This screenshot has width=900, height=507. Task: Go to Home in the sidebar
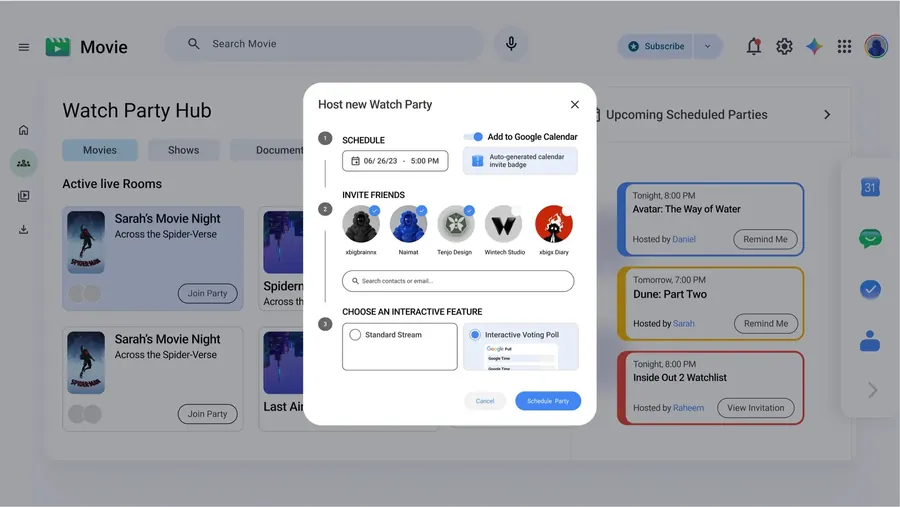coord(24,130)
